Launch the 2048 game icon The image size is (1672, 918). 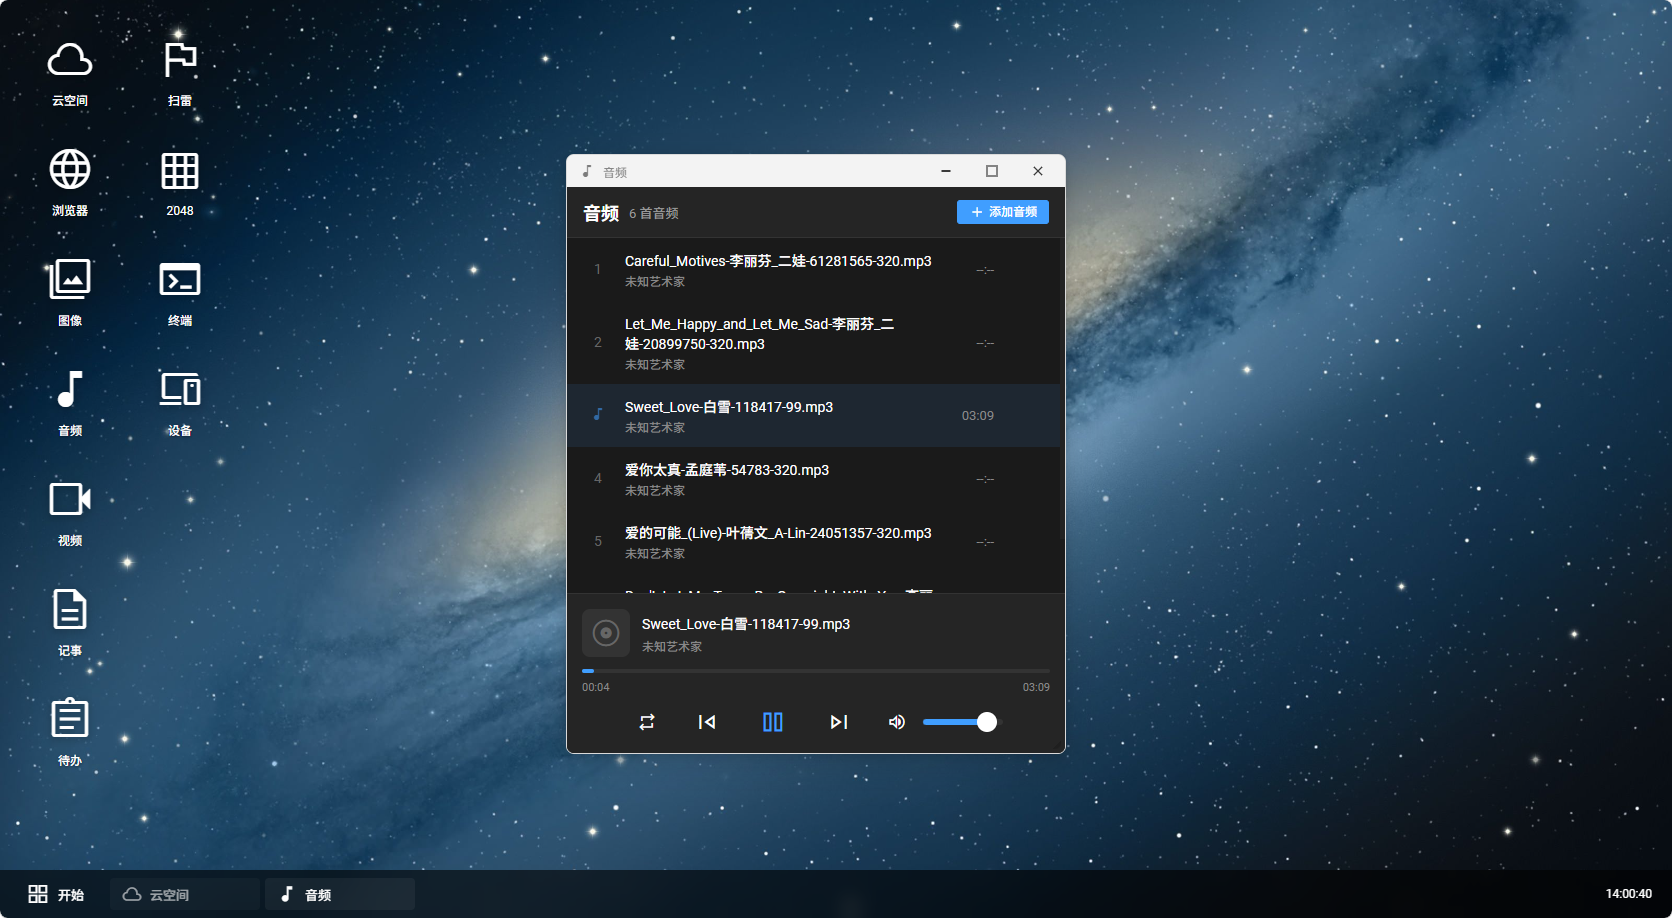tap(180, 184)
